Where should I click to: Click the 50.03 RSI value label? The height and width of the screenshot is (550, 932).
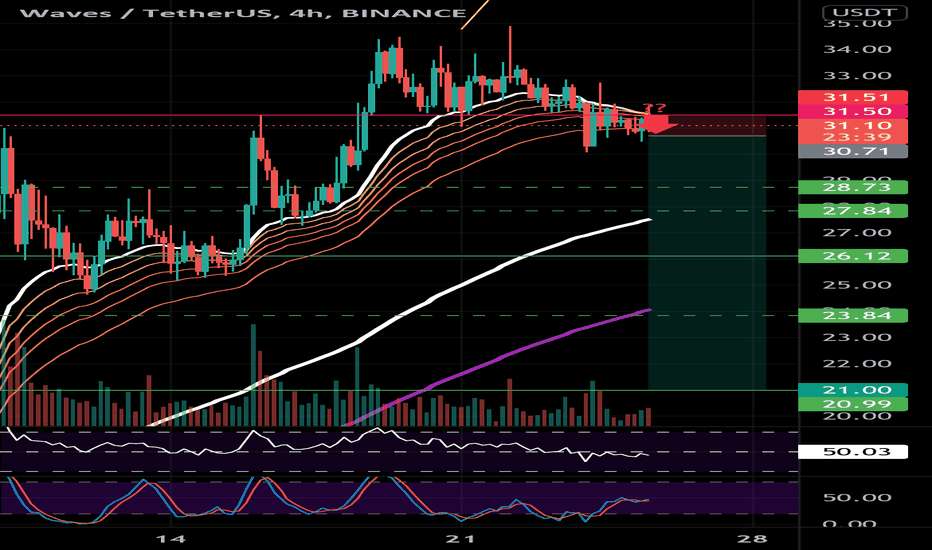853,452
